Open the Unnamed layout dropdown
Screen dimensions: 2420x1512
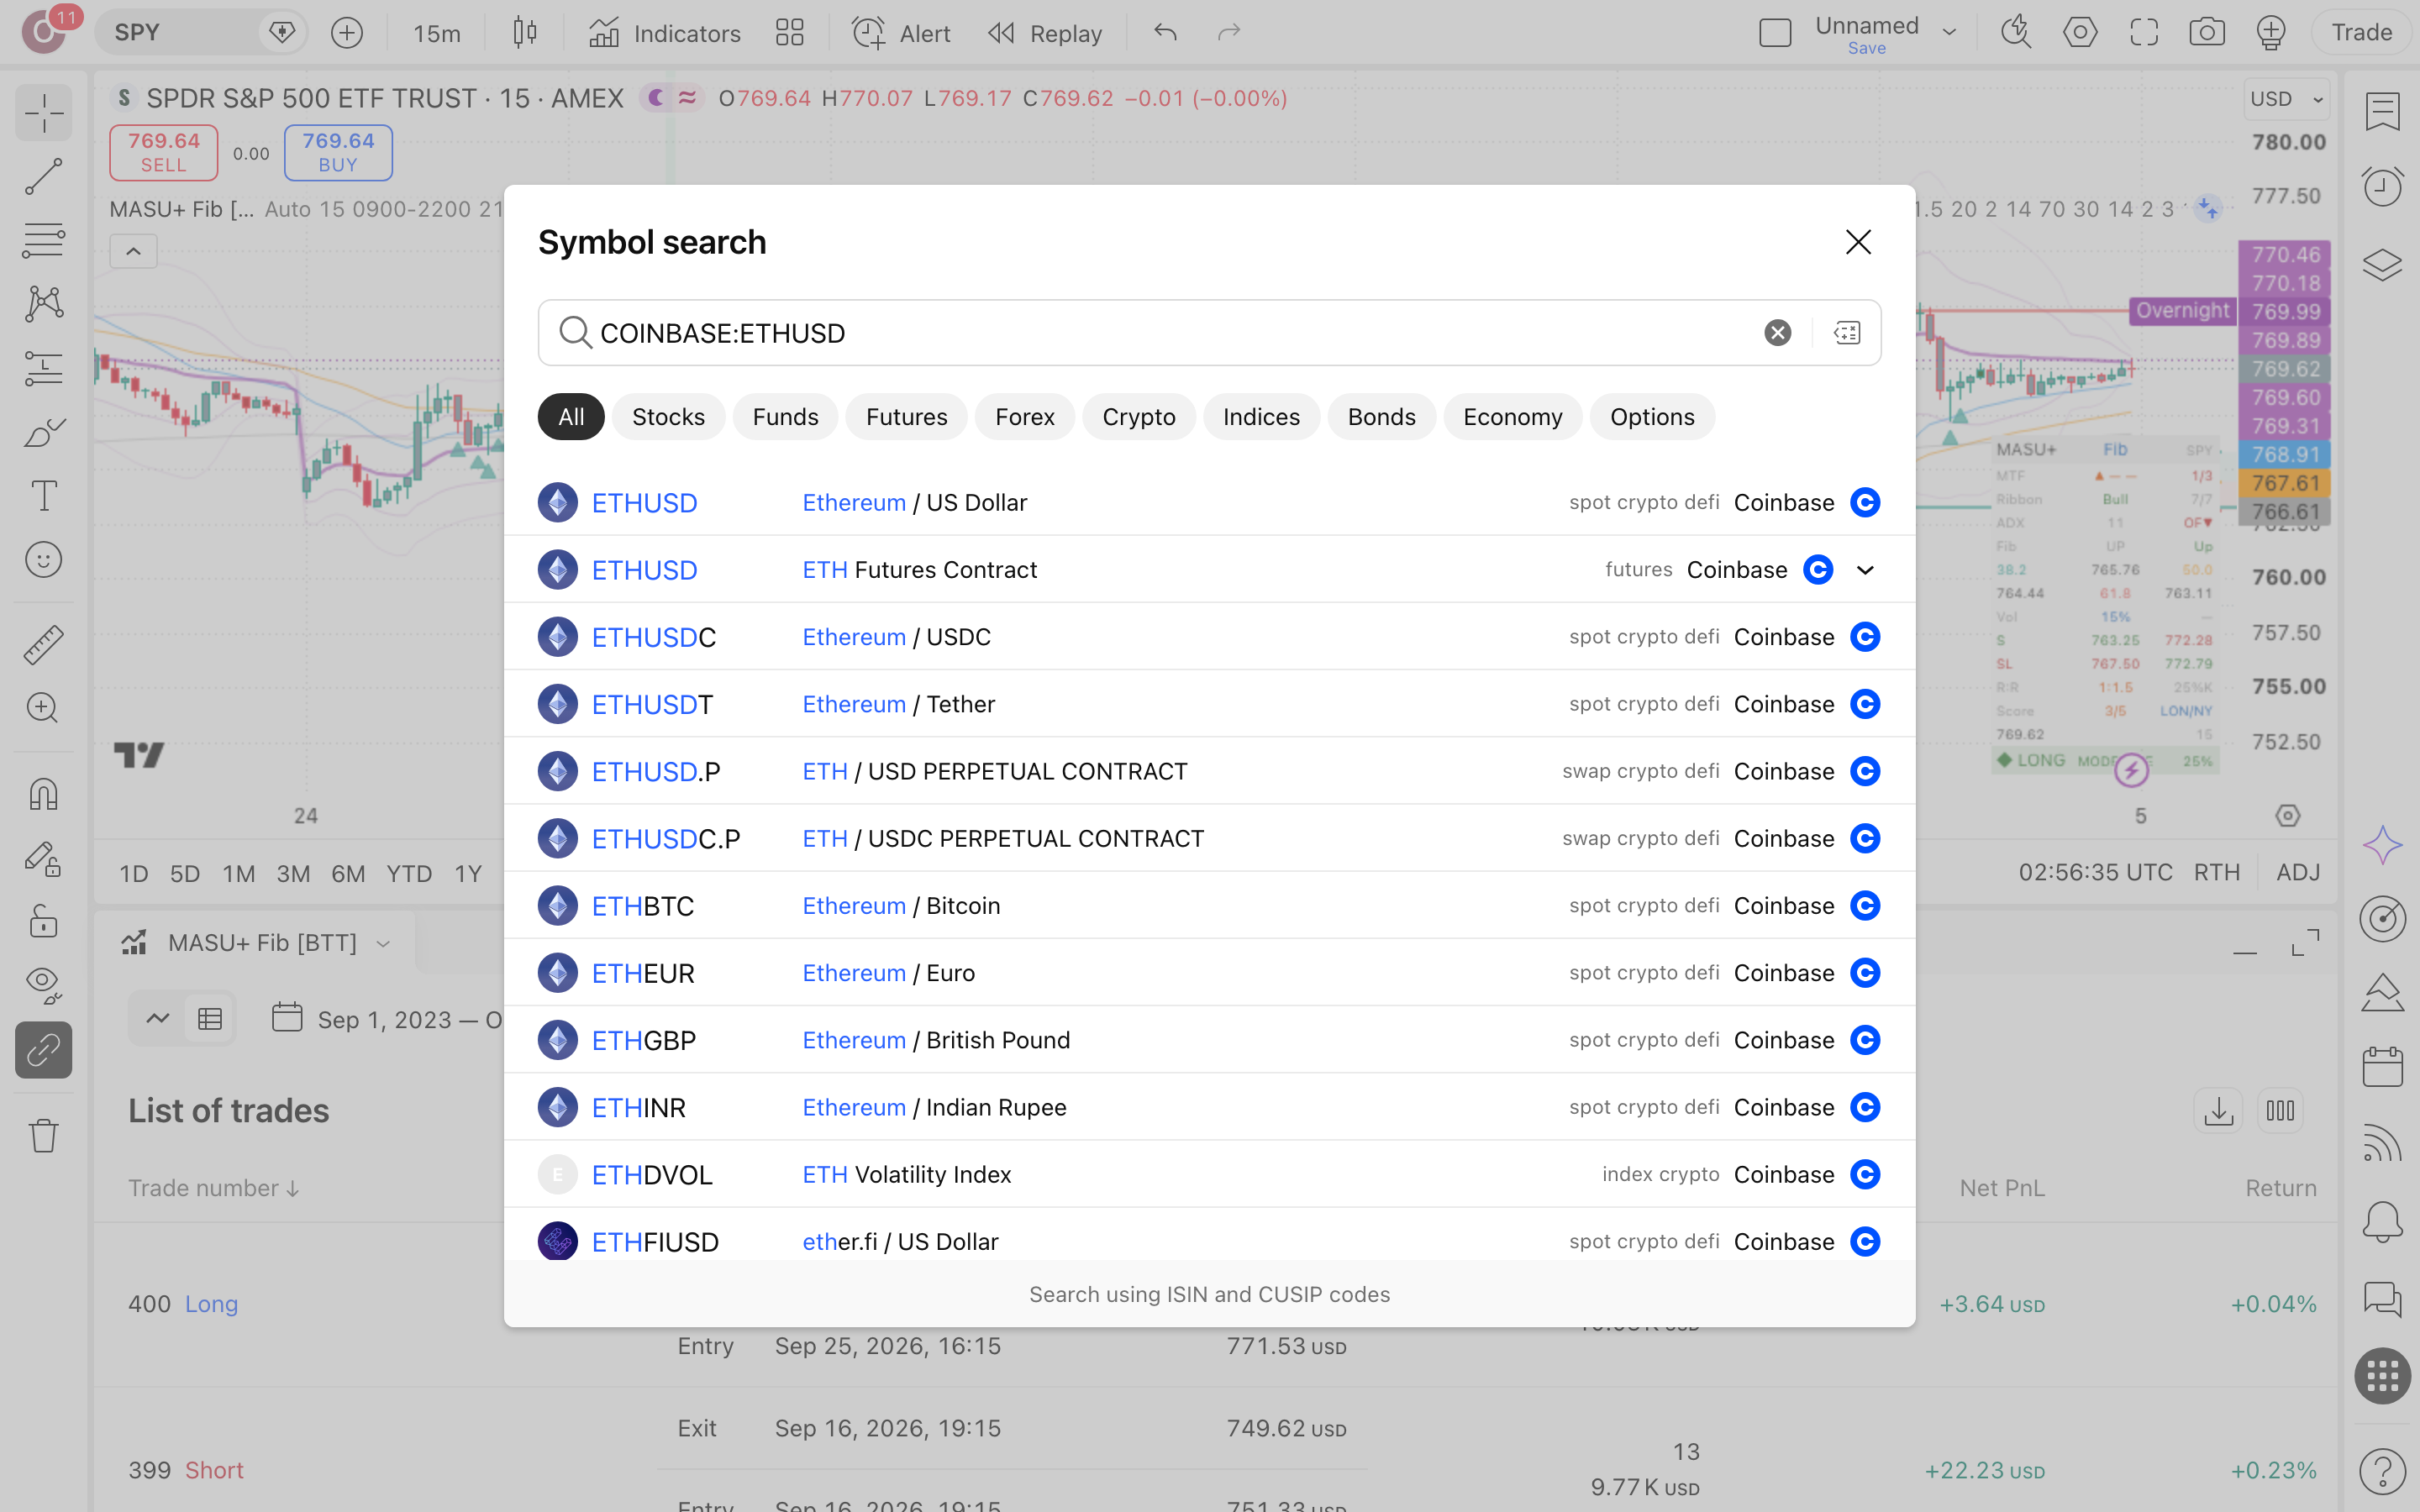point(1949,33)
